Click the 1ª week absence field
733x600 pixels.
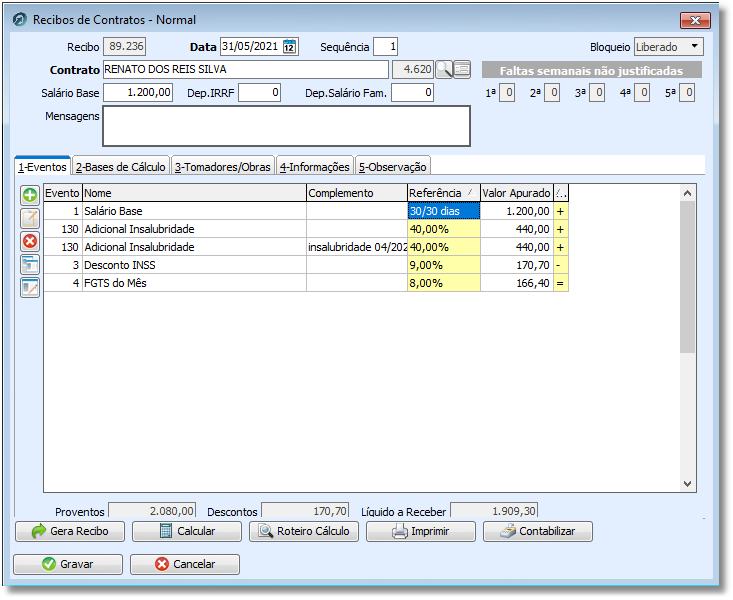coord(507,93)
